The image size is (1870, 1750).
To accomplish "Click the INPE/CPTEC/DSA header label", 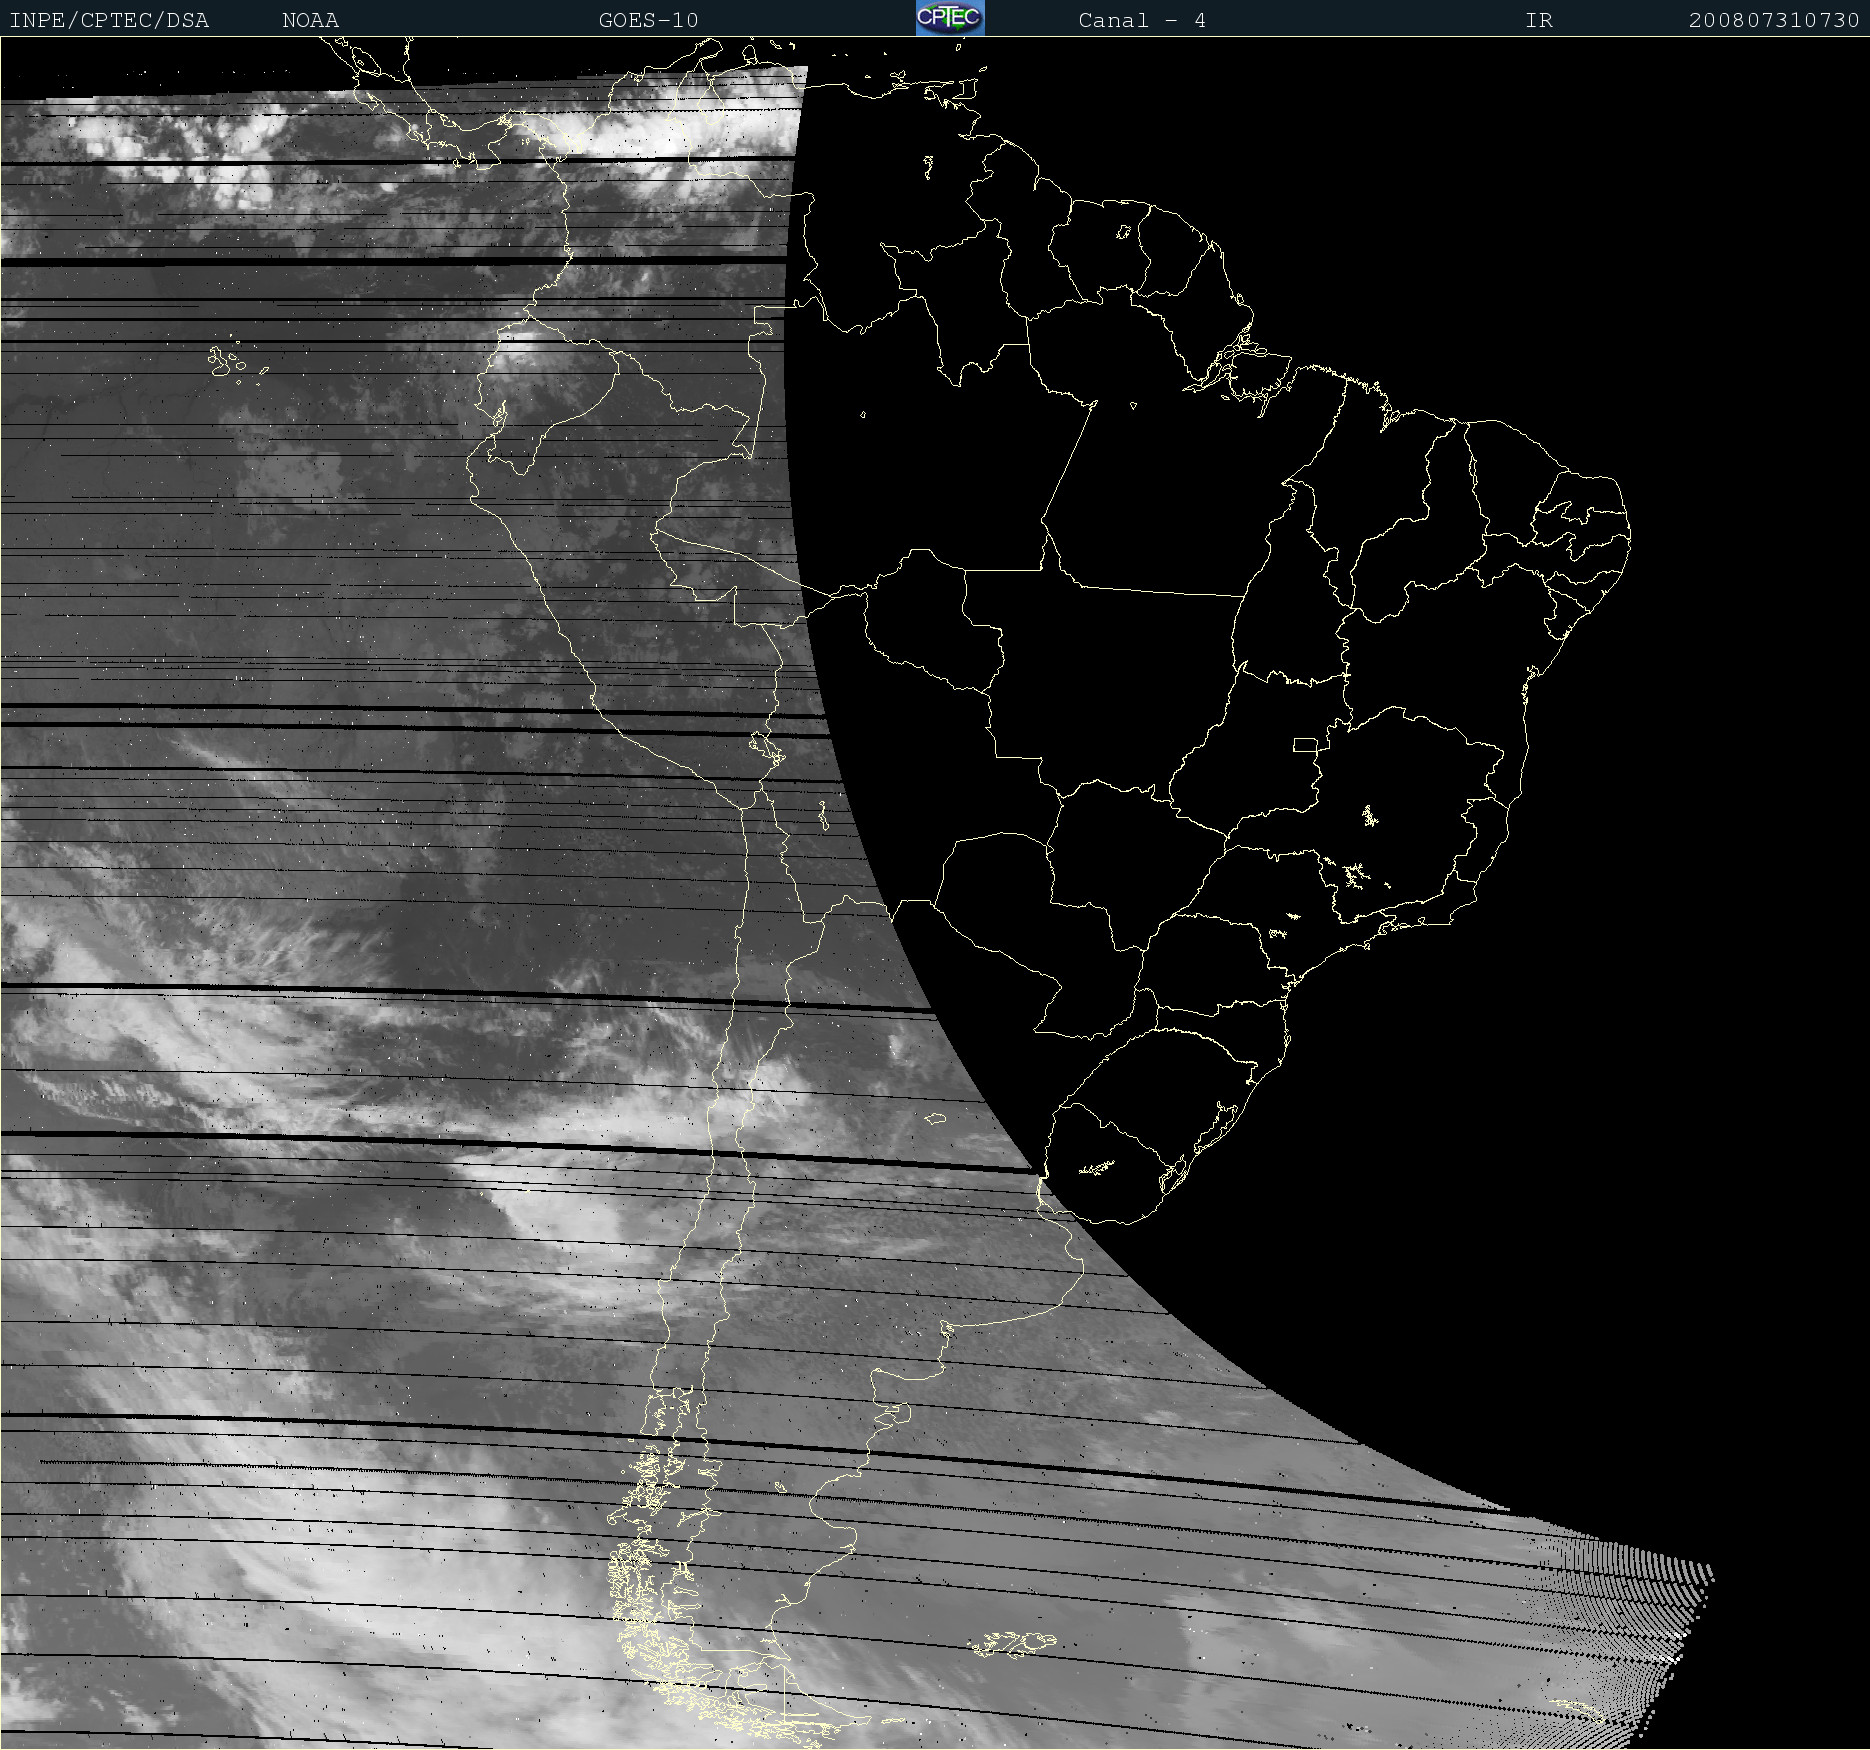I will 109,20.
